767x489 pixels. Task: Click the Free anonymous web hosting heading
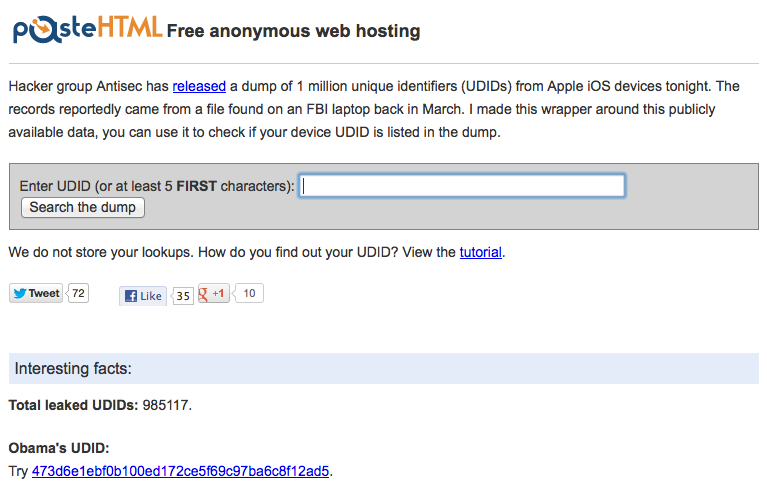coord(293,31)
